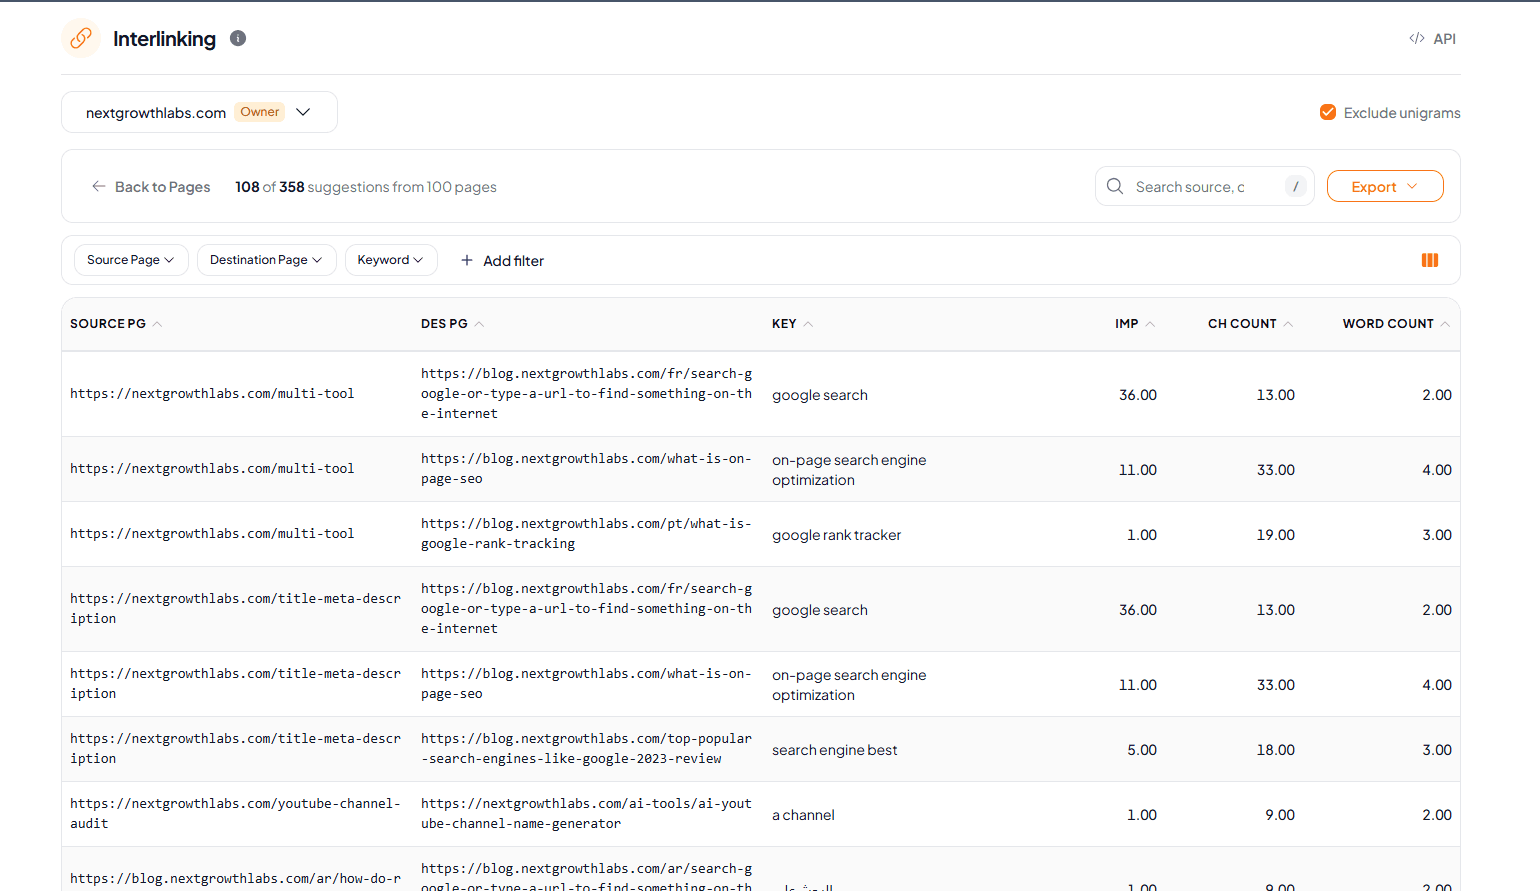This screenshot has height=891, width=1540.
Task: Sort by KEY column header
Action: [x=792, y=324]
